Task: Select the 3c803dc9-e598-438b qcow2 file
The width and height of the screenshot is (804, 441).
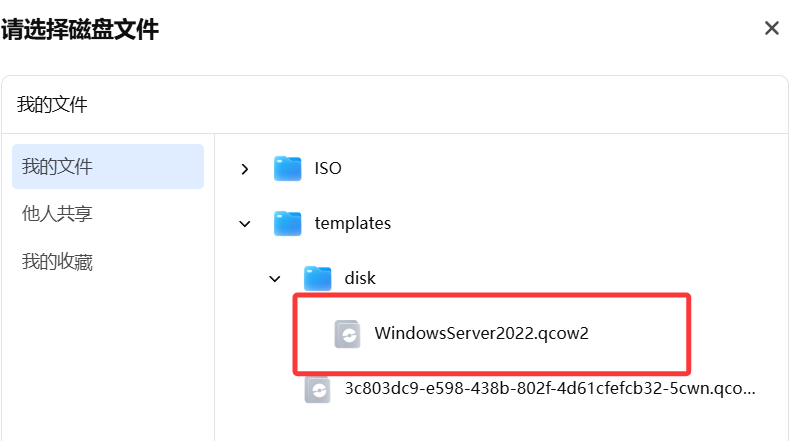Action: click(x=550, y=388)
